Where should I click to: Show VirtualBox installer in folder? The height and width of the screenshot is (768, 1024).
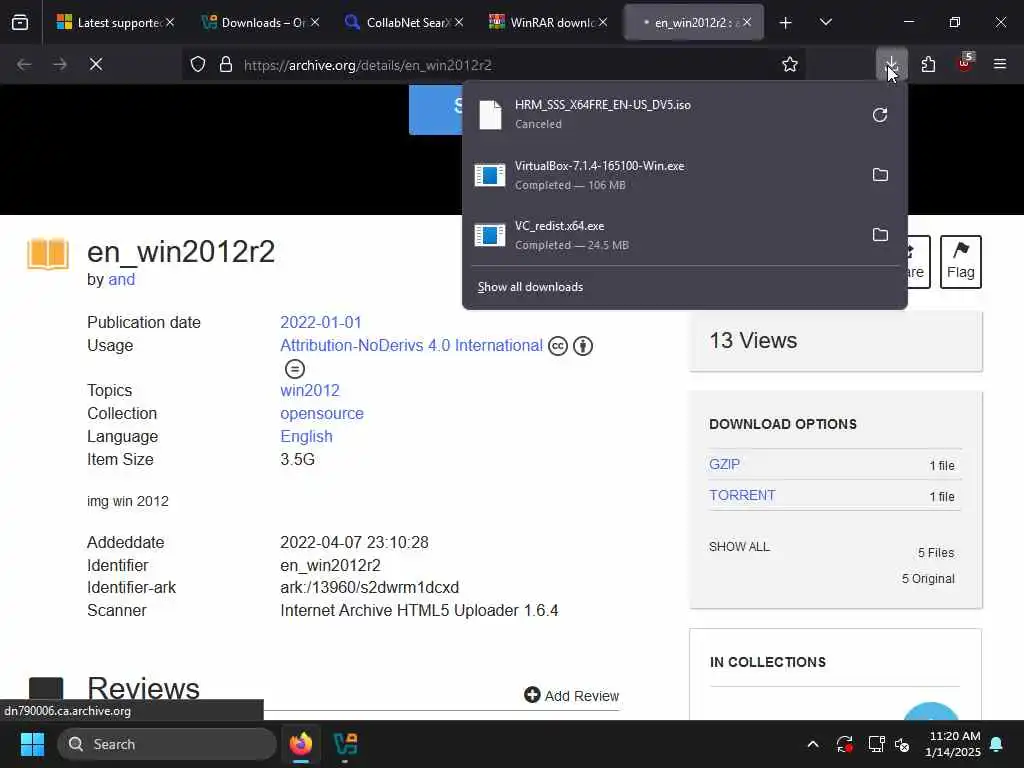point(880,175)
